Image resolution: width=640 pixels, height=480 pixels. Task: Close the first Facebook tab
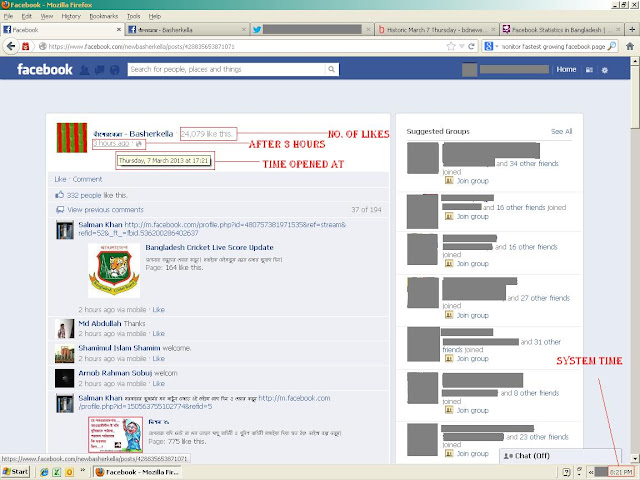pyautogui.click(x=119, y=29)
